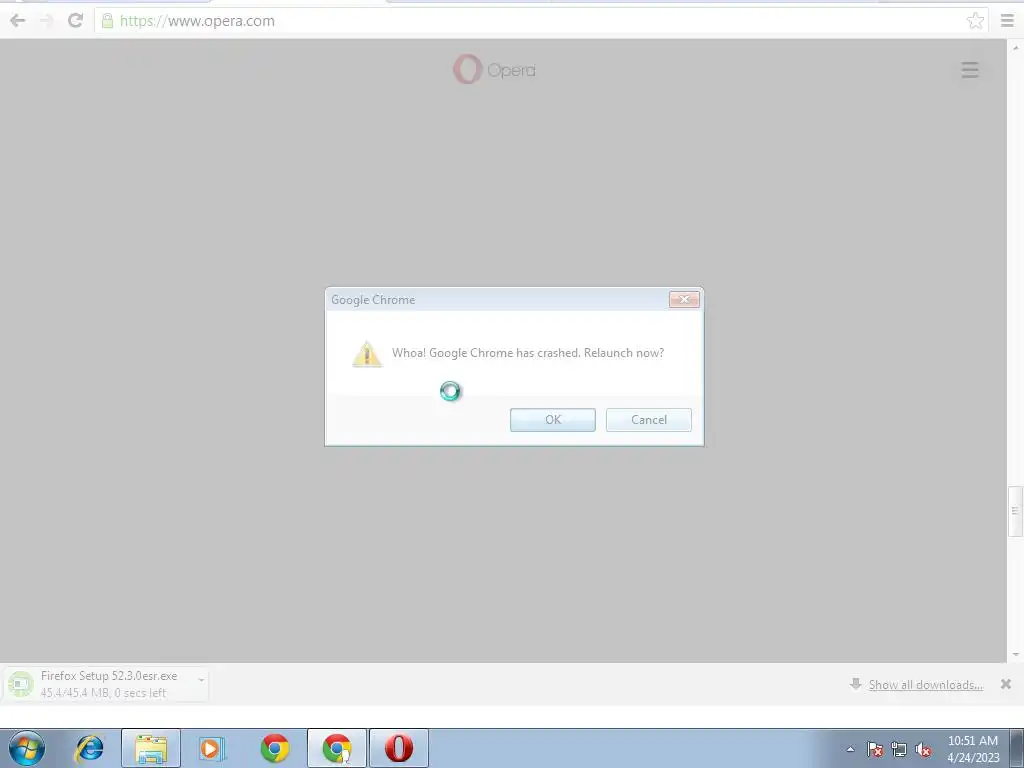
Task: Open the Chrome hamburger menu
Action: click(1007, 21)
